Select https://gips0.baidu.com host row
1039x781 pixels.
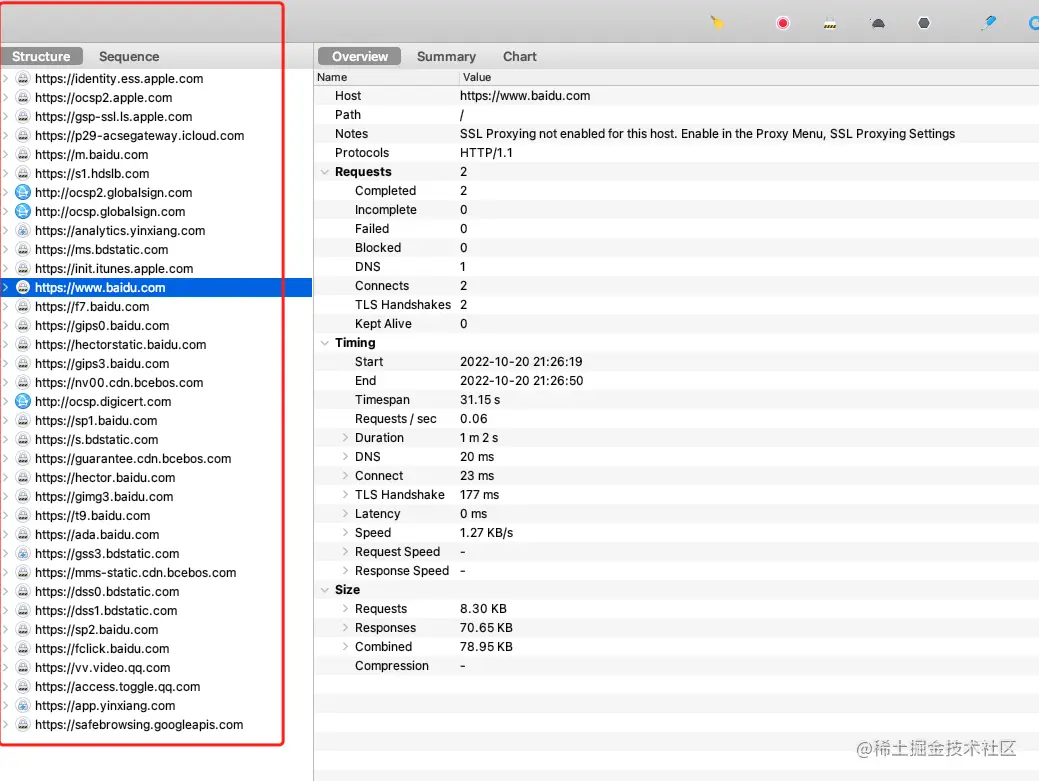156,325
